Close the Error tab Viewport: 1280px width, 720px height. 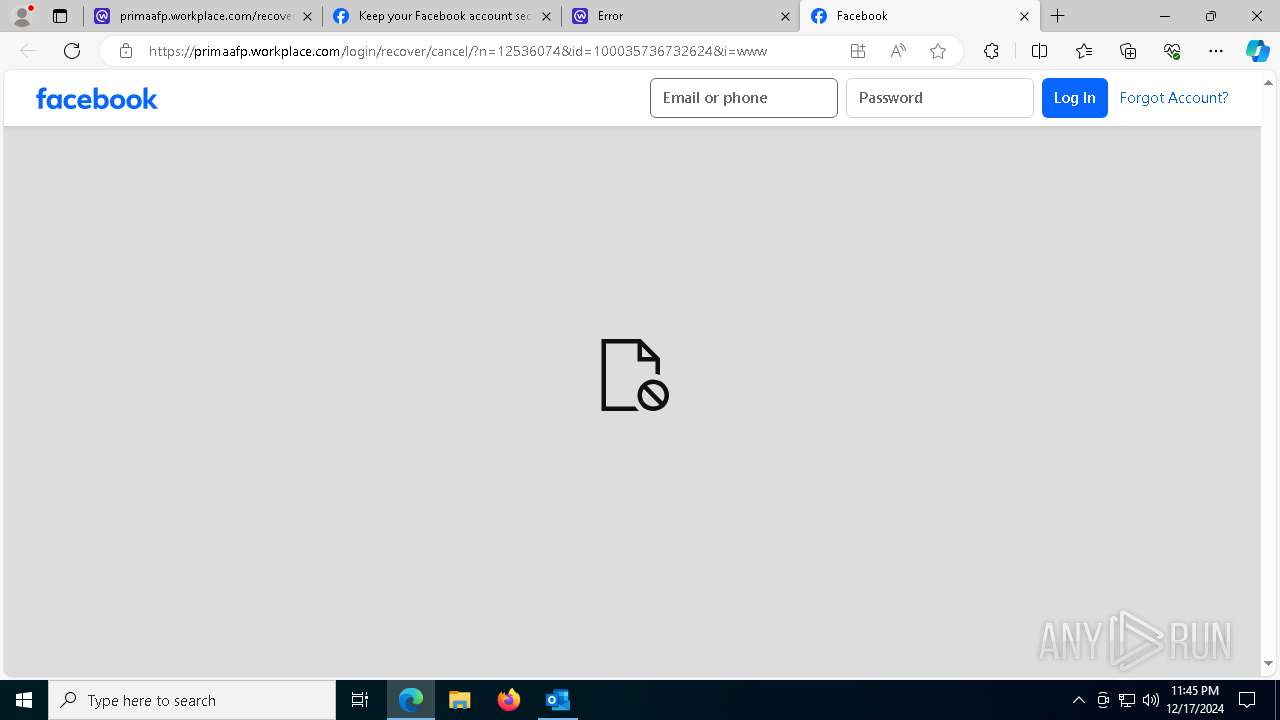[x=785, y=16]
